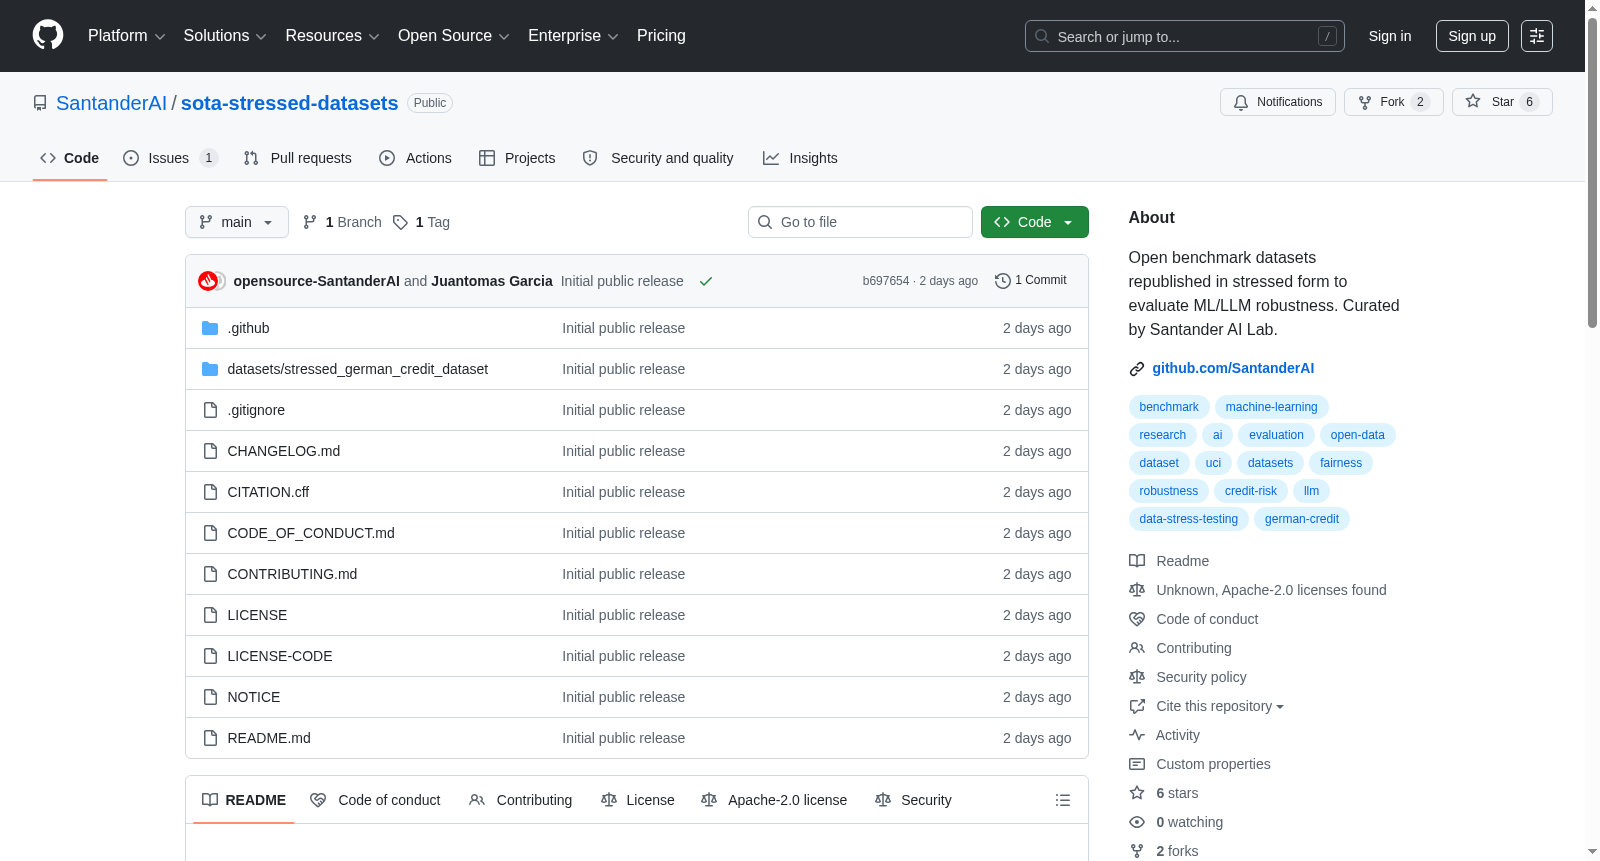
Task: Open the Security and quality tab
Action: (658, 158)
